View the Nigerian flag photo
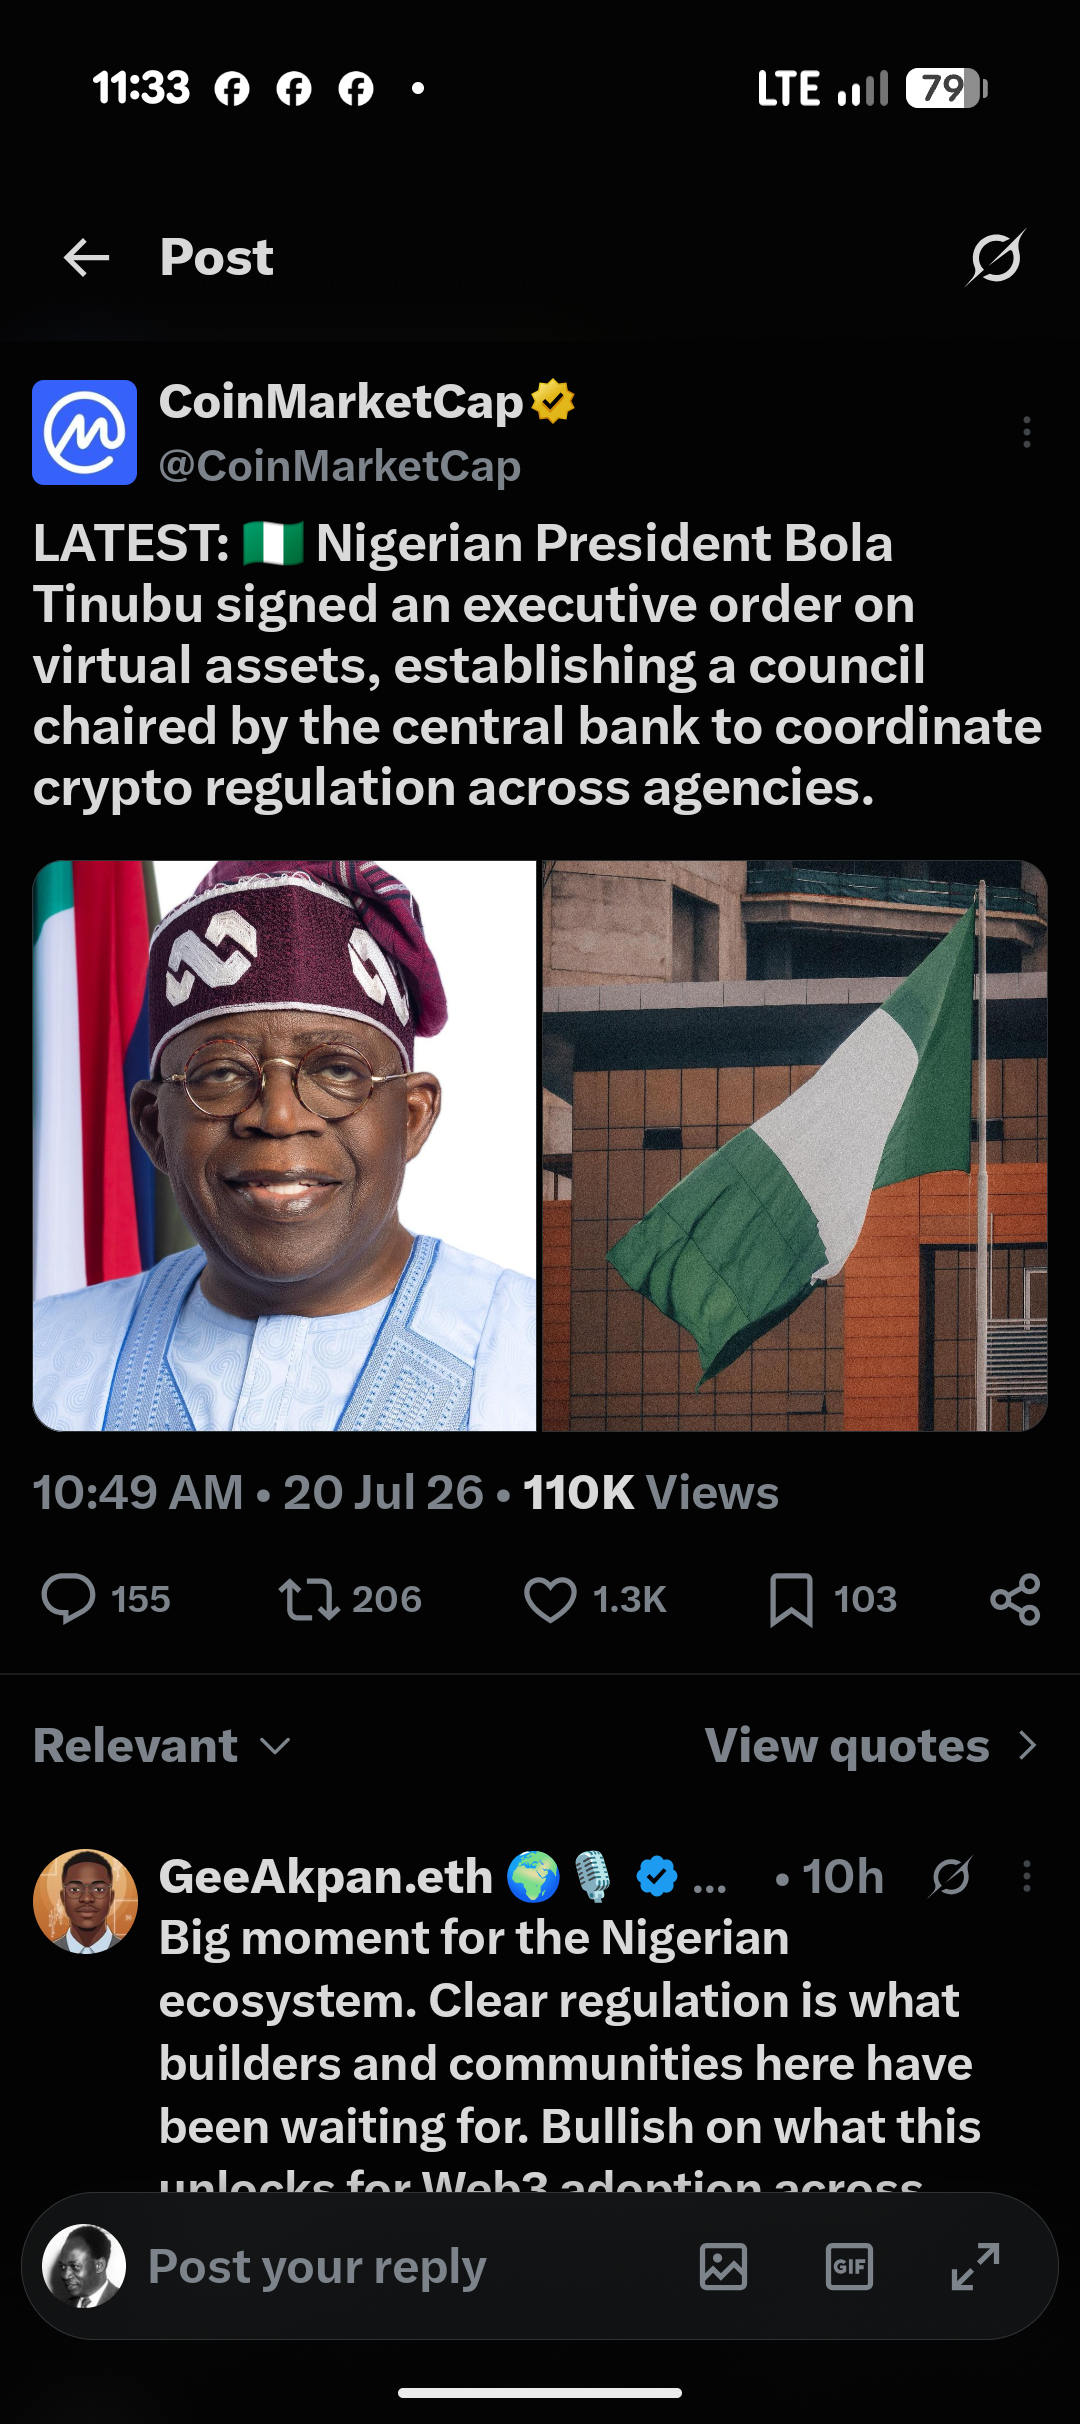The image size is (1080, 2424). coord(795,1146)
